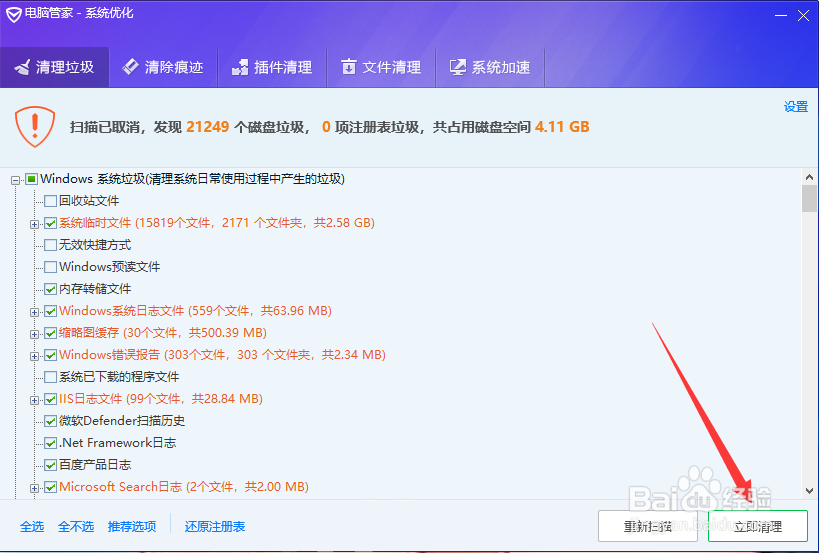This screenshot has height=553, width=819.
Task: Check the 系统已下载的程序文件 checkbox
Action: coord(50,377)
